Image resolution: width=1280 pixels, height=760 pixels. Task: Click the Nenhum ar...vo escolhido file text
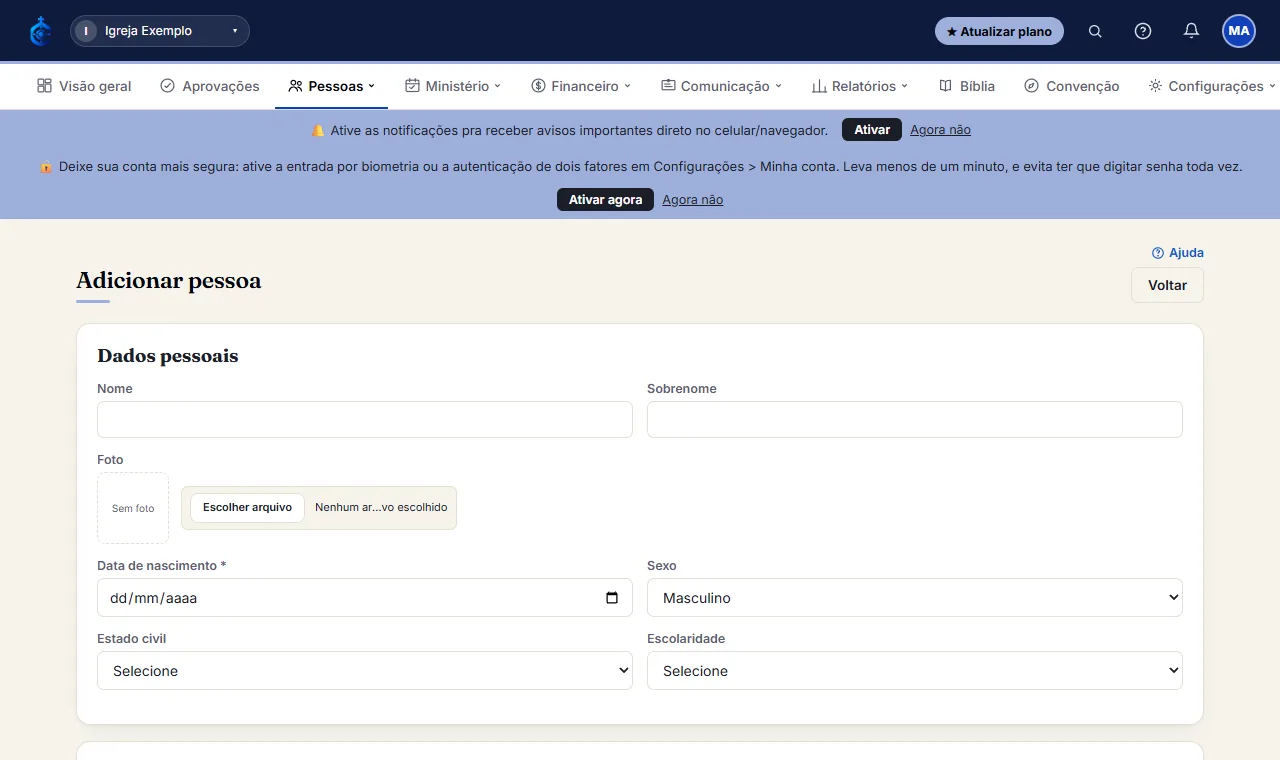tap(381, 508)
